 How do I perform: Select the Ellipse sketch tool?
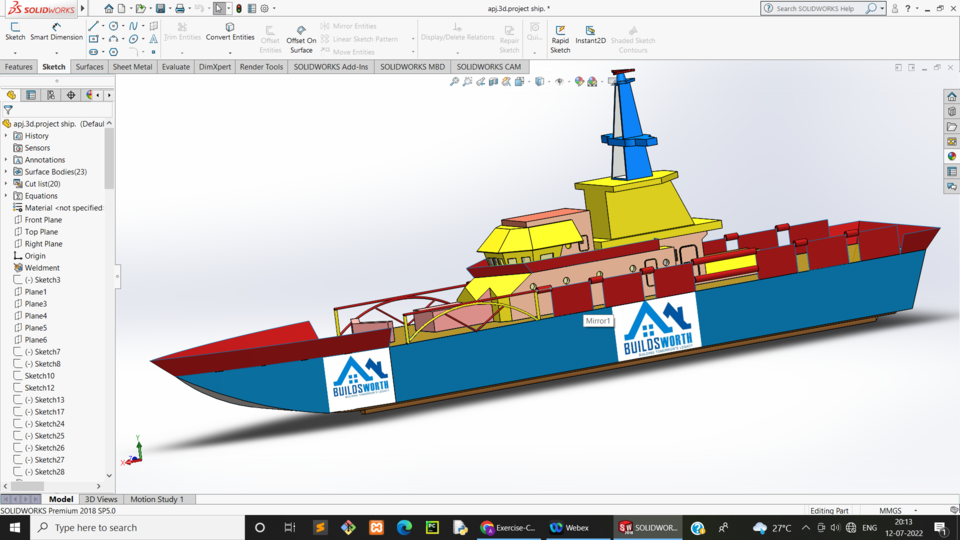133,39
